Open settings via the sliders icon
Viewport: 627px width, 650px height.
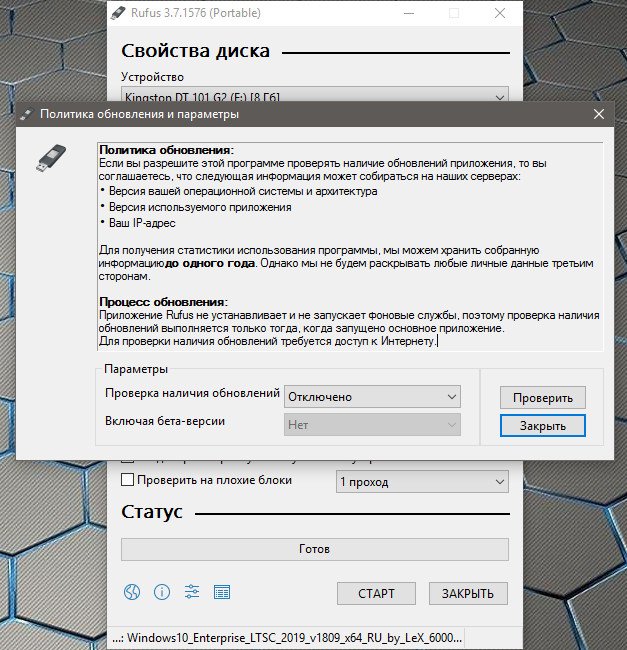point(192,592)
